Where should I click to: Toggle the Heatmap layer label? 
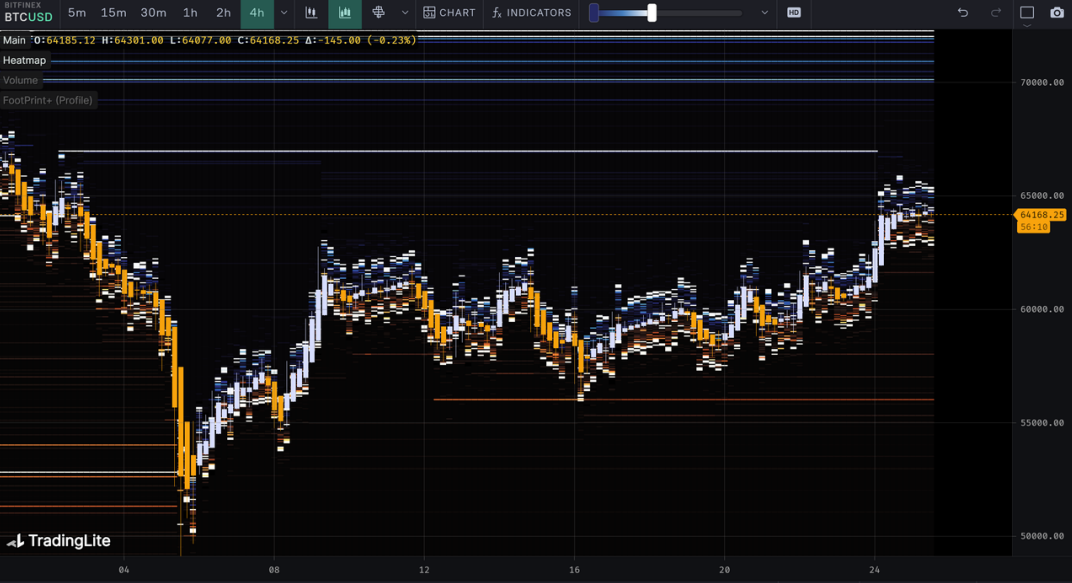[24, 60]
